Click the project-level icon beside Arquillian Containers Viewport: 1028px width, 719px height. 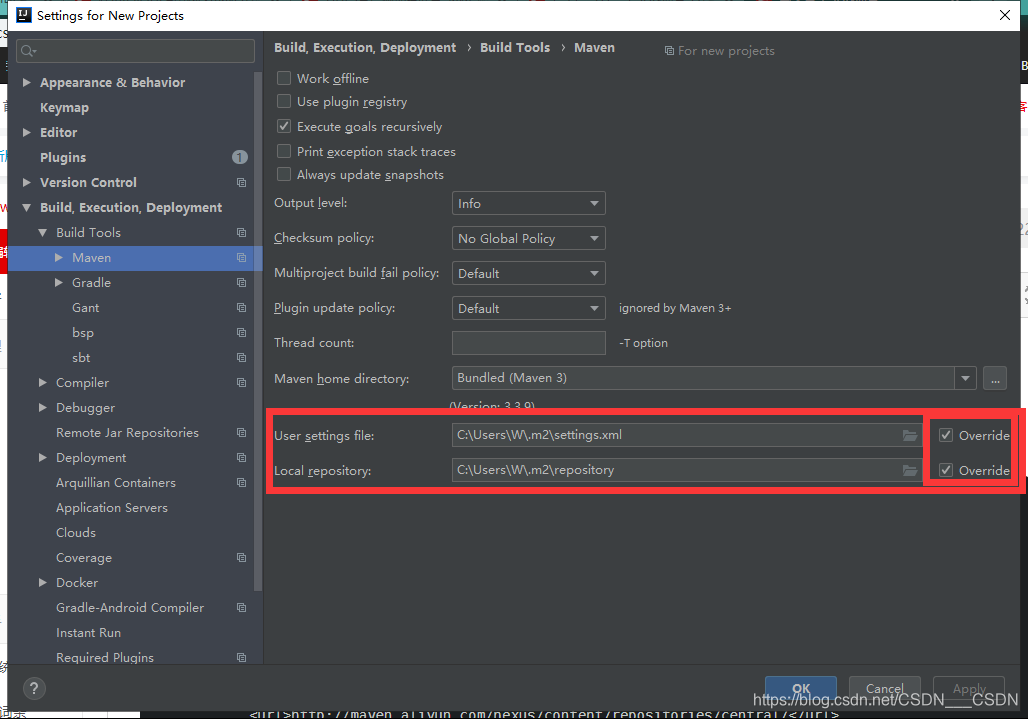pyautogui.click(x=241, y=482)
